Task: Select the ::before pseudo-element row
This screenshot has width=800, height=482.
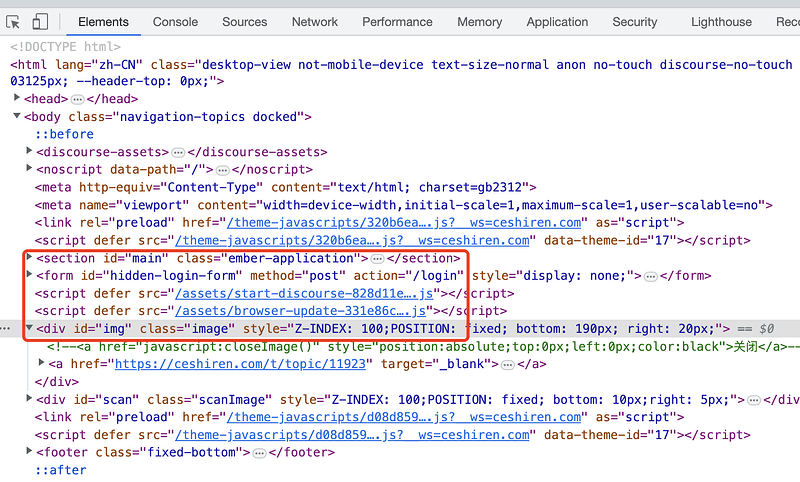Action: coord(64,134)
